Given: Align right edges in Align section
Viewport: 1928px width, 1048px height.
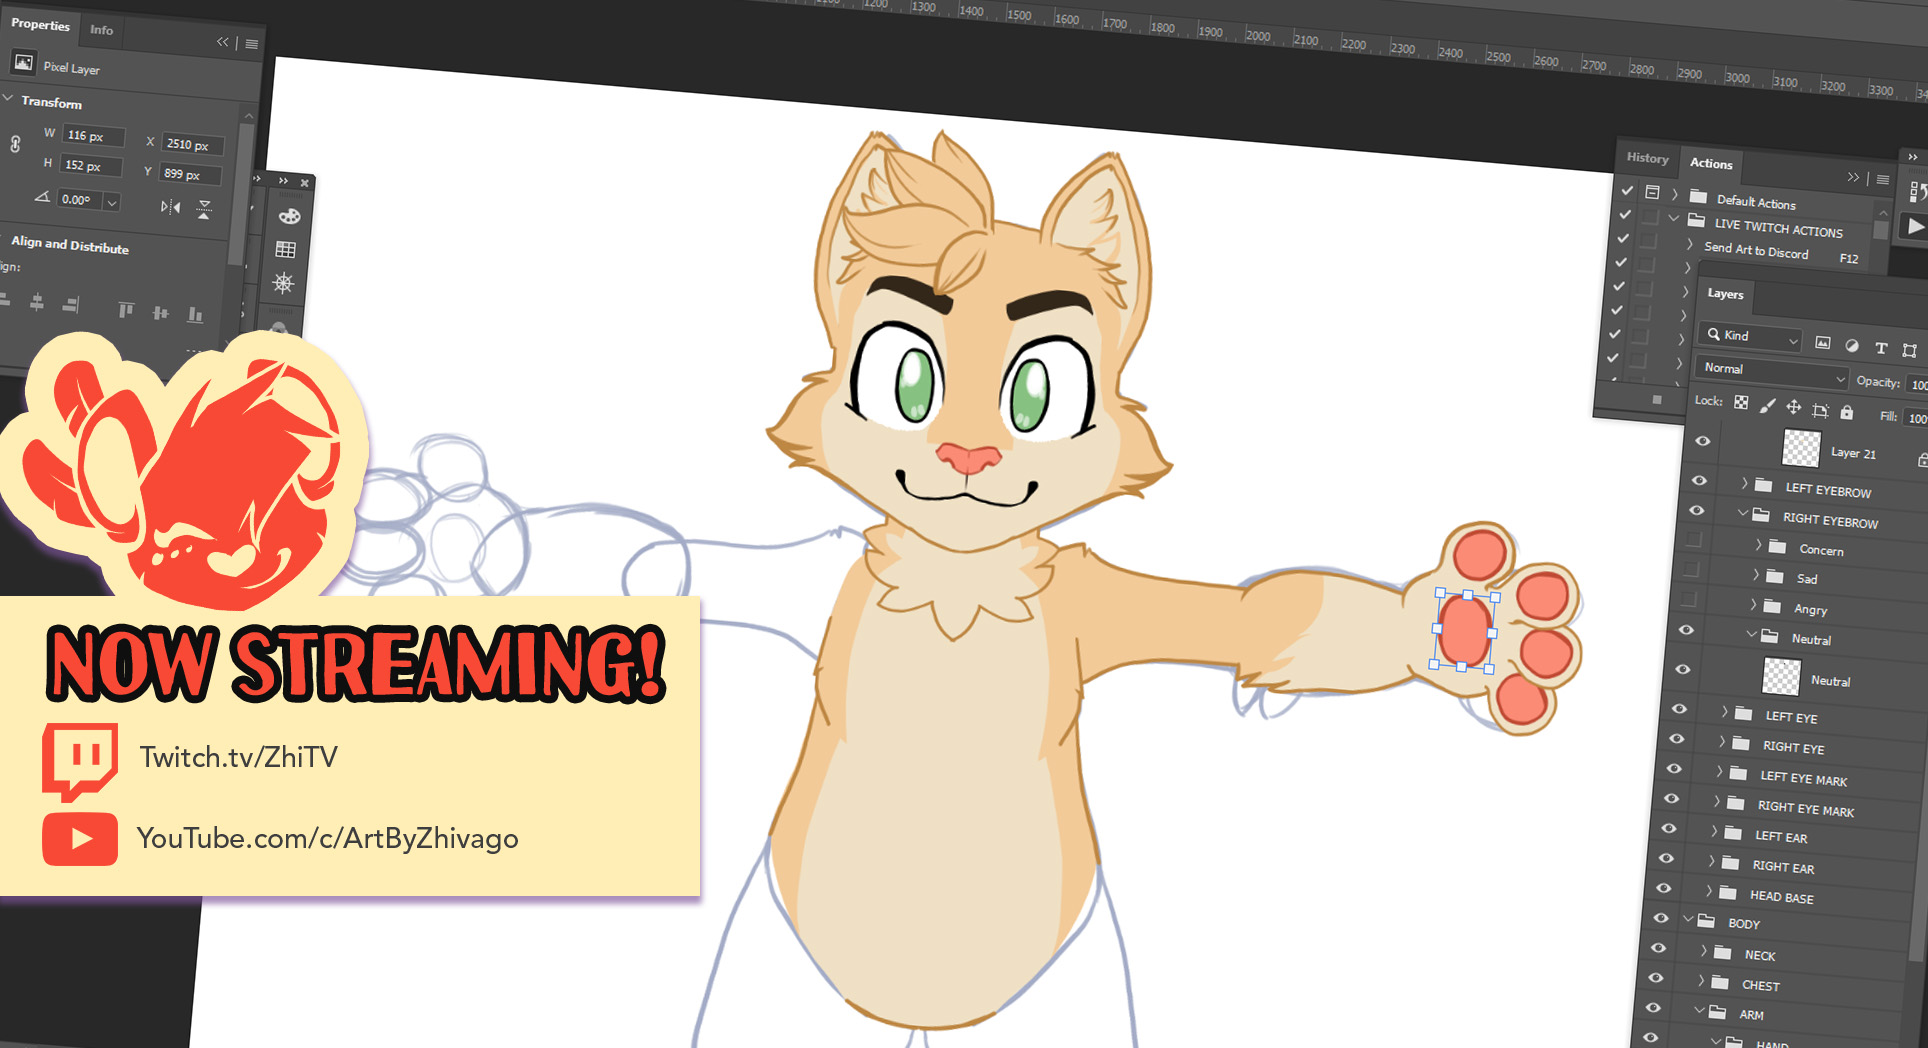Looking at the screenshot, I should (71, 305).
